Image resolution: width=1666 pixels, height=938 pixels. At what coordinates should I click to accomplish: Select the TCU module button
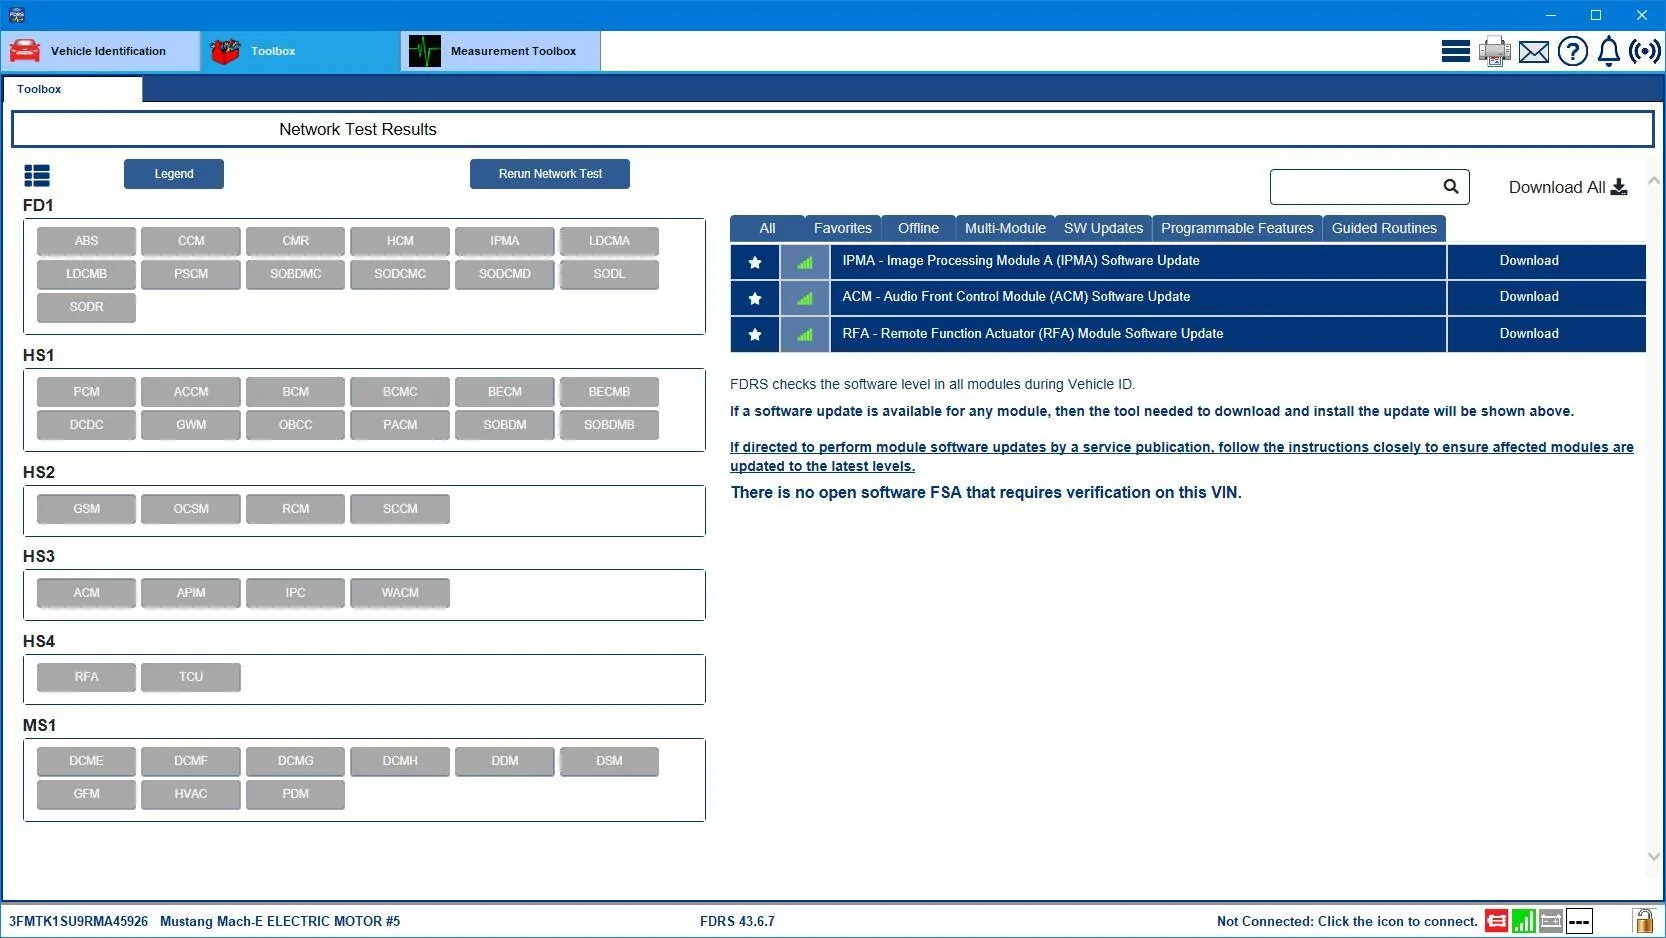click(x=191, y=677)
